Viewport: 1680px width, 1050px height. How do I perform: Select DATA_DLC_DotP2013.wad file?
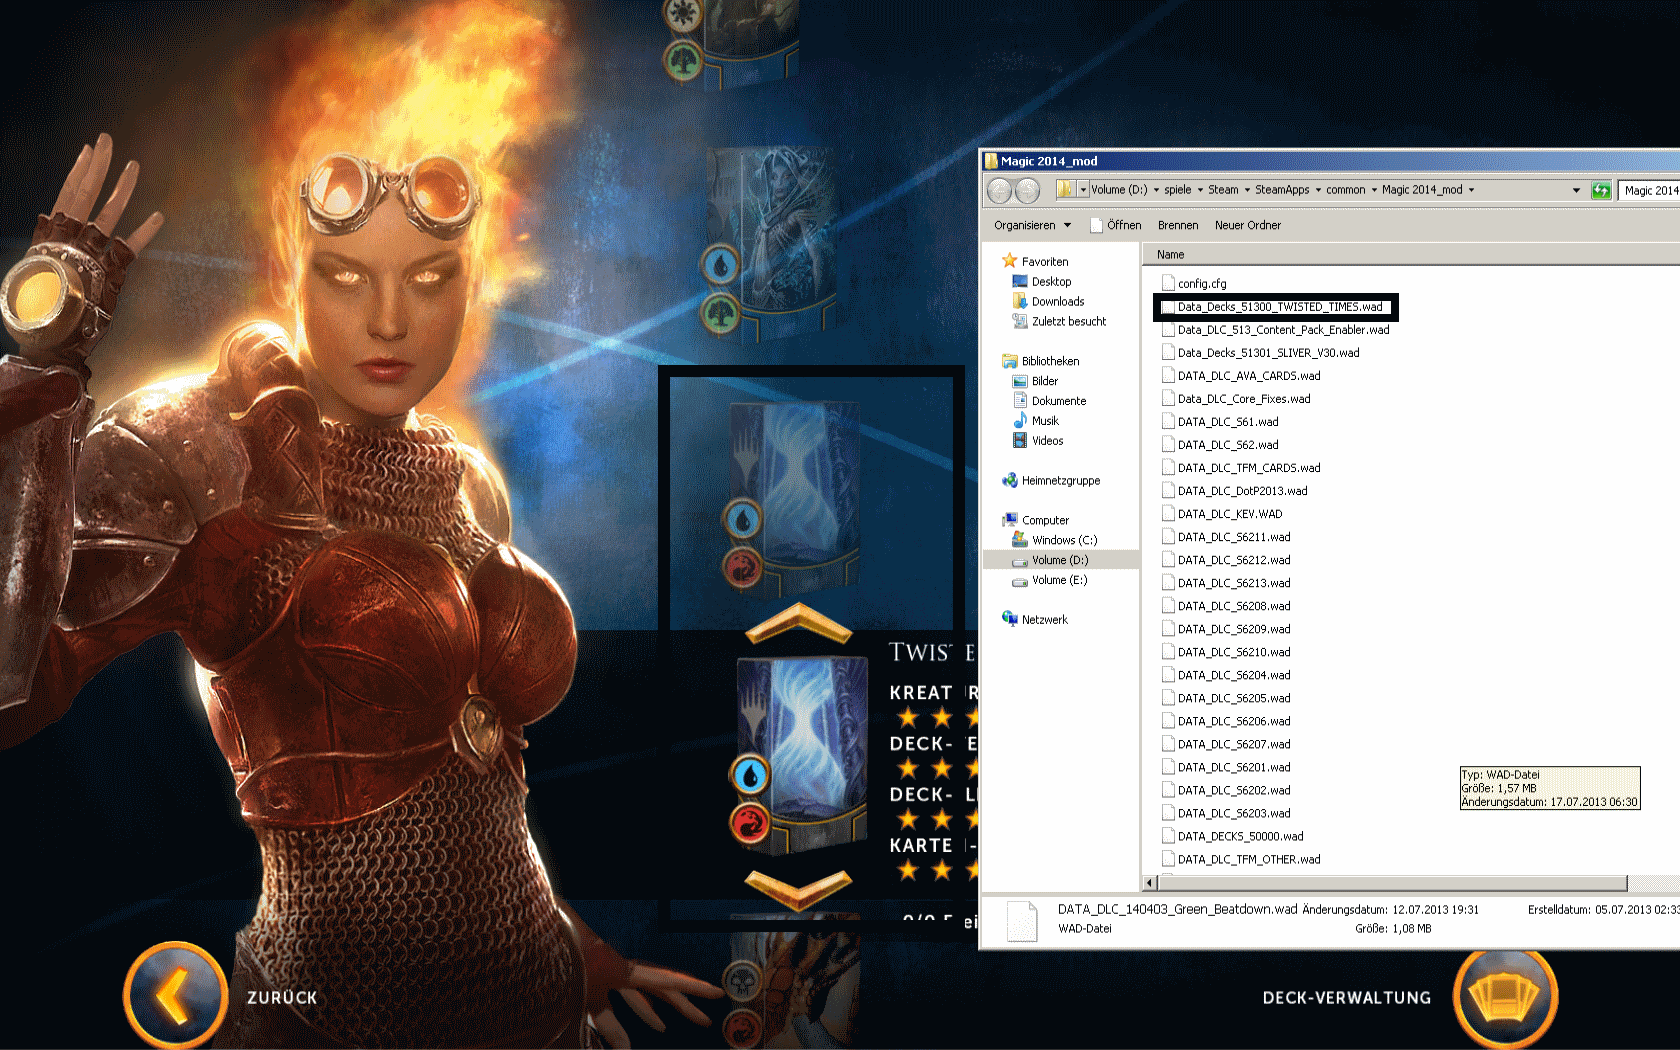pos(1234,491)
